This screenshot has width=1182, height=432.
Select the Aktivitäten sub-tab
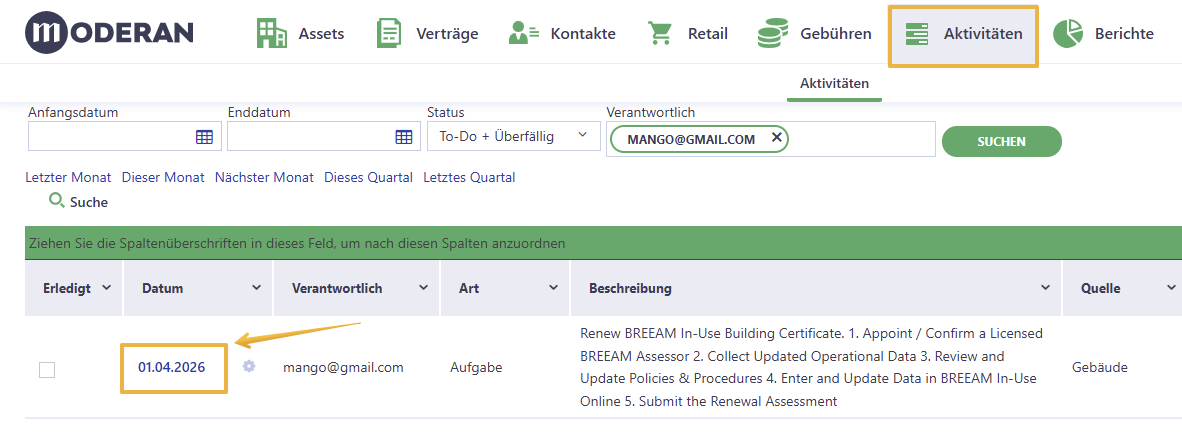(x=834, y=83)
